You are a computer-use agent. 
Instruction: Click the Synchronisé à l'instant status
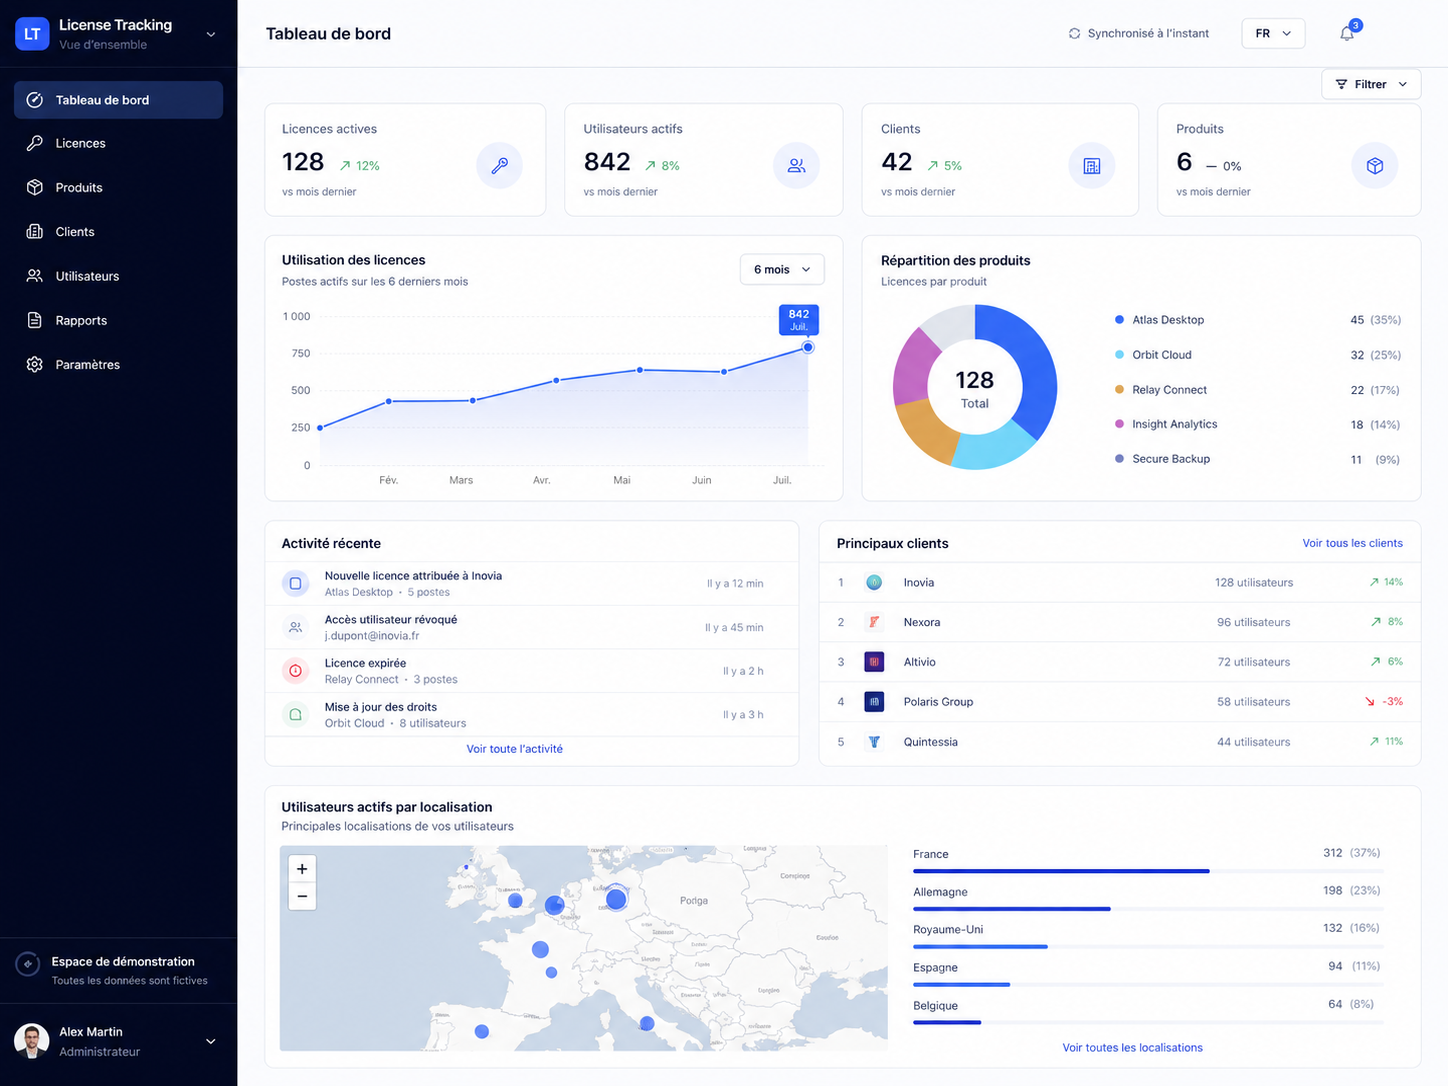pos(1138,33)
